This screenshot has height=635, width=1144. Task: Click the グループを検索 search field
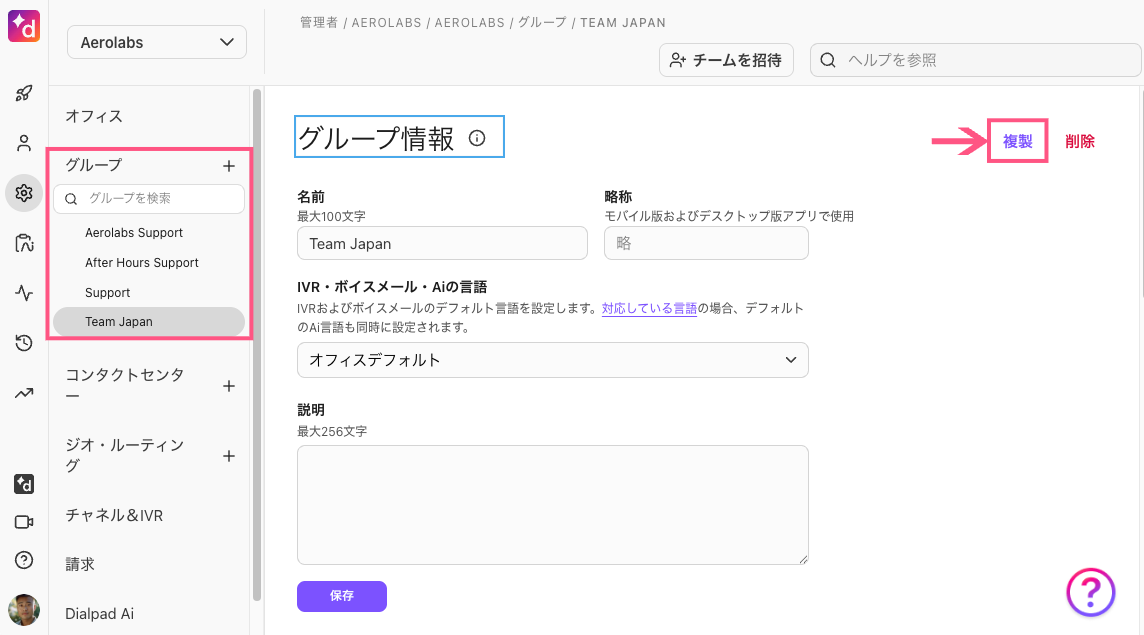[x=149, y=199]
